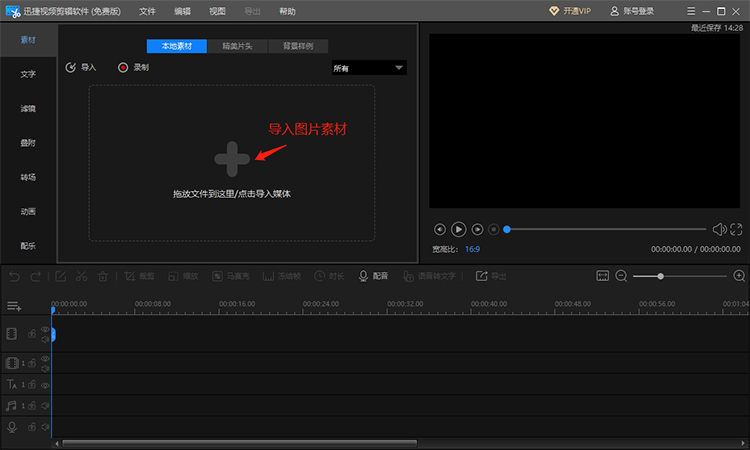
Task: Select the 裁剪 Crop tool
Action: pyautogui.click(x=139, y=276)
